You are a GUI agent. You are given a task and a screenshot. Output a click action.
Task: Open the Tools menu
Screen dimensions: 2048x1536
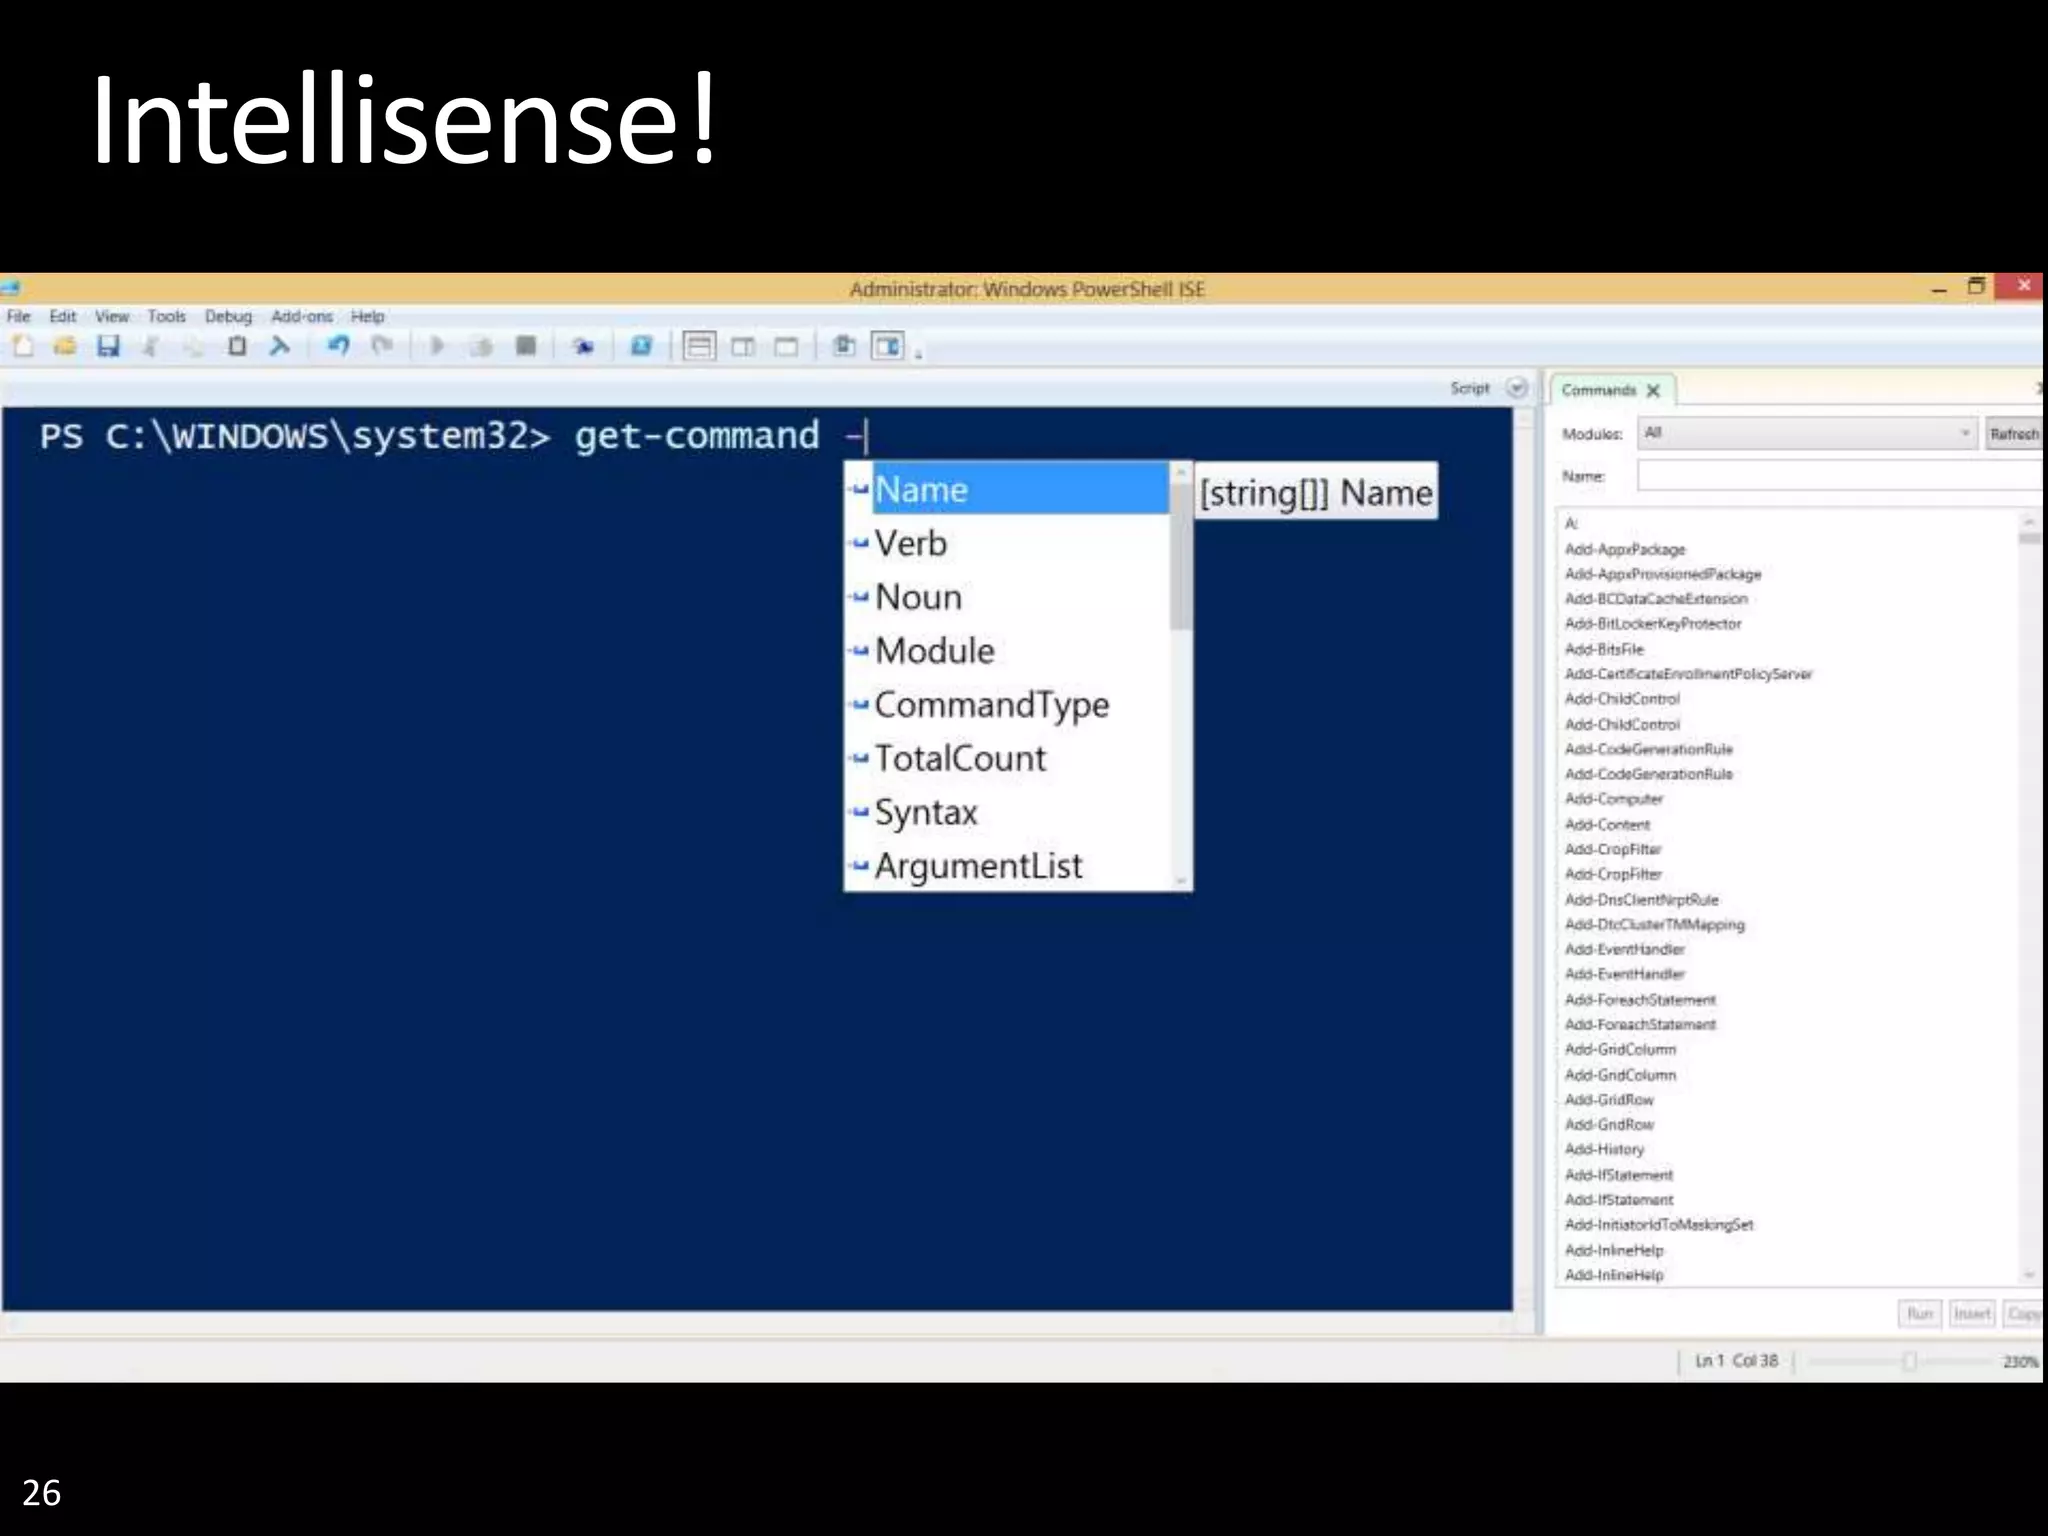(x=167, y=316)
